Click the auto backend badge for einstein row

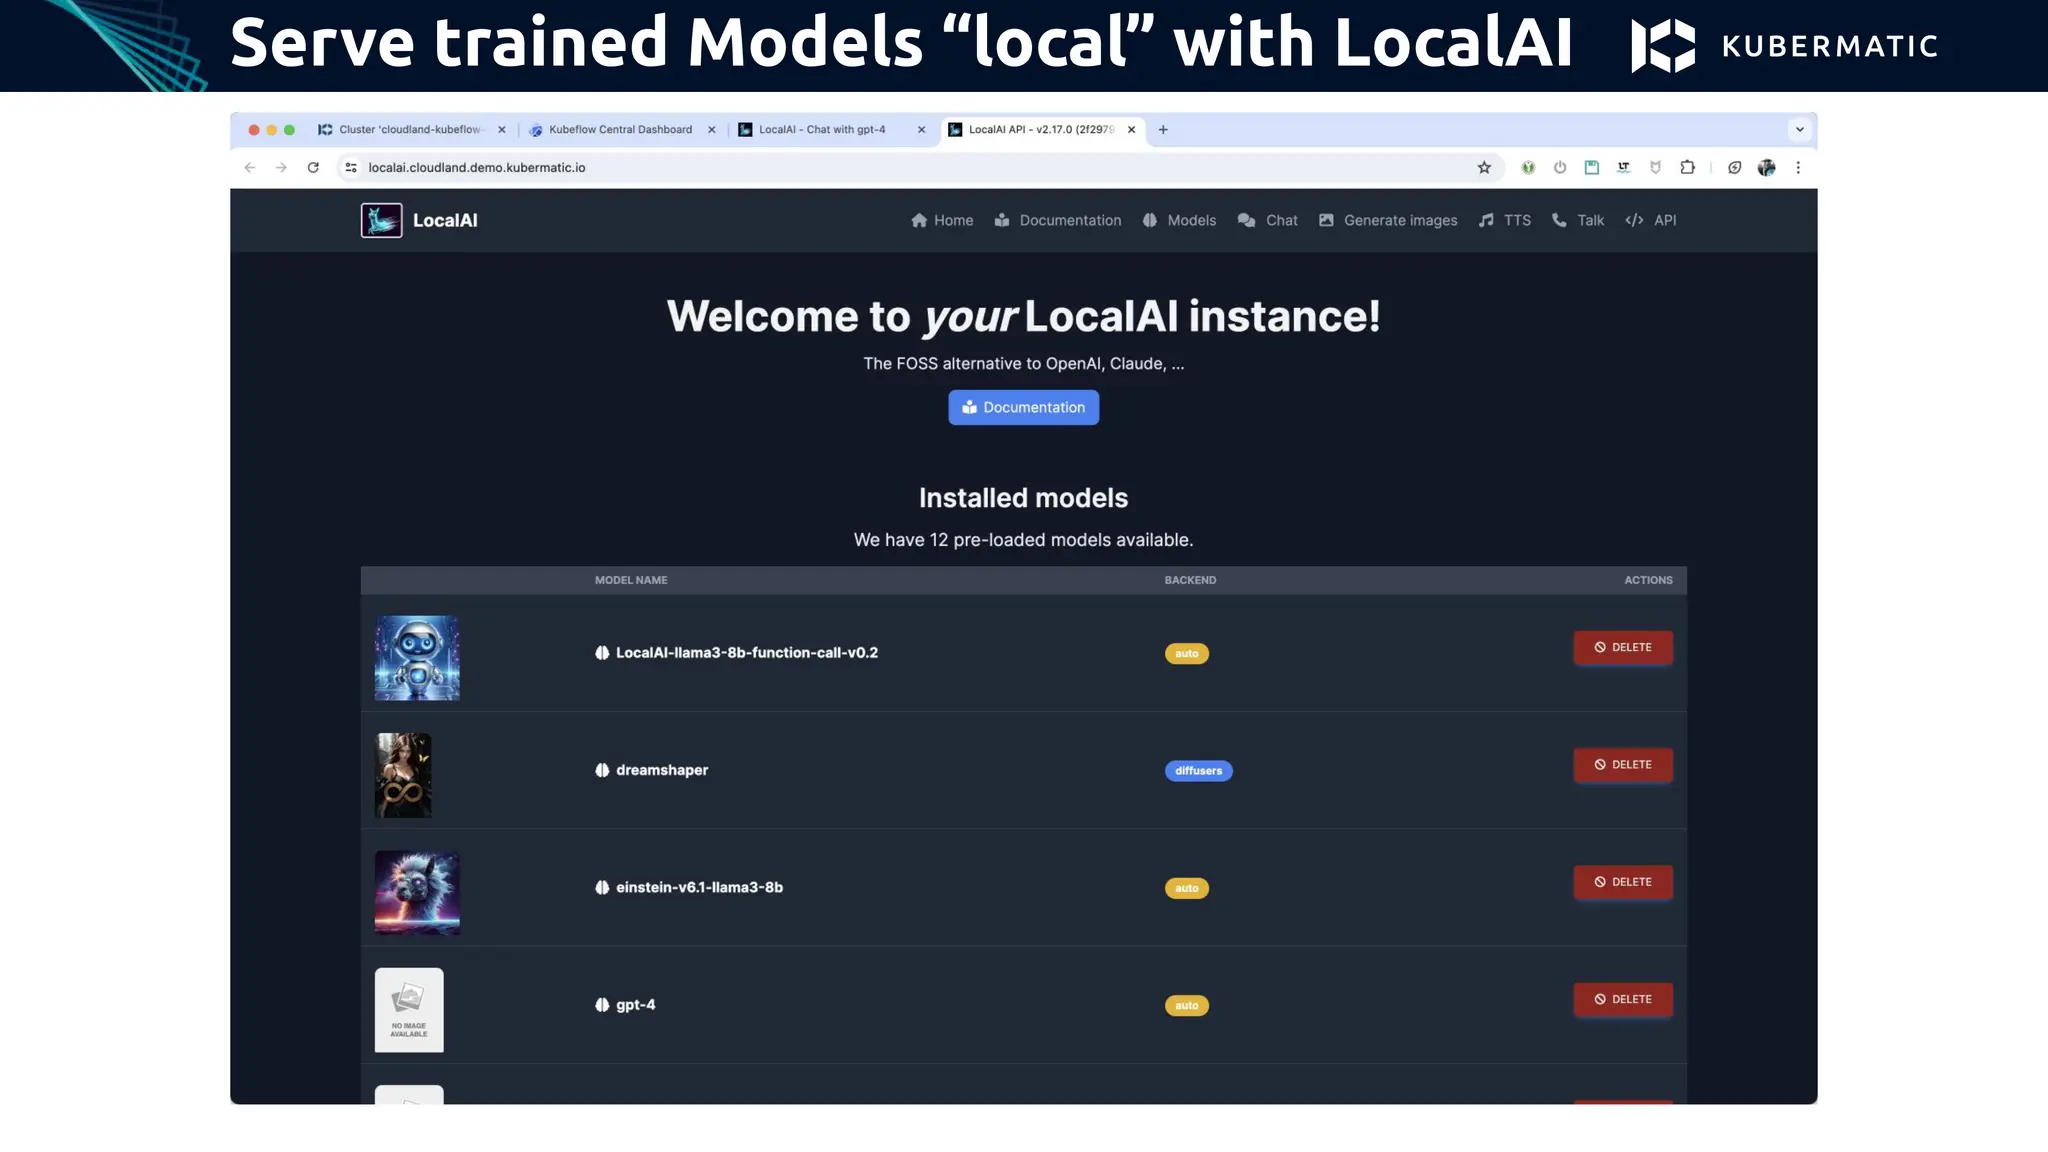[x=1186, y=888]
